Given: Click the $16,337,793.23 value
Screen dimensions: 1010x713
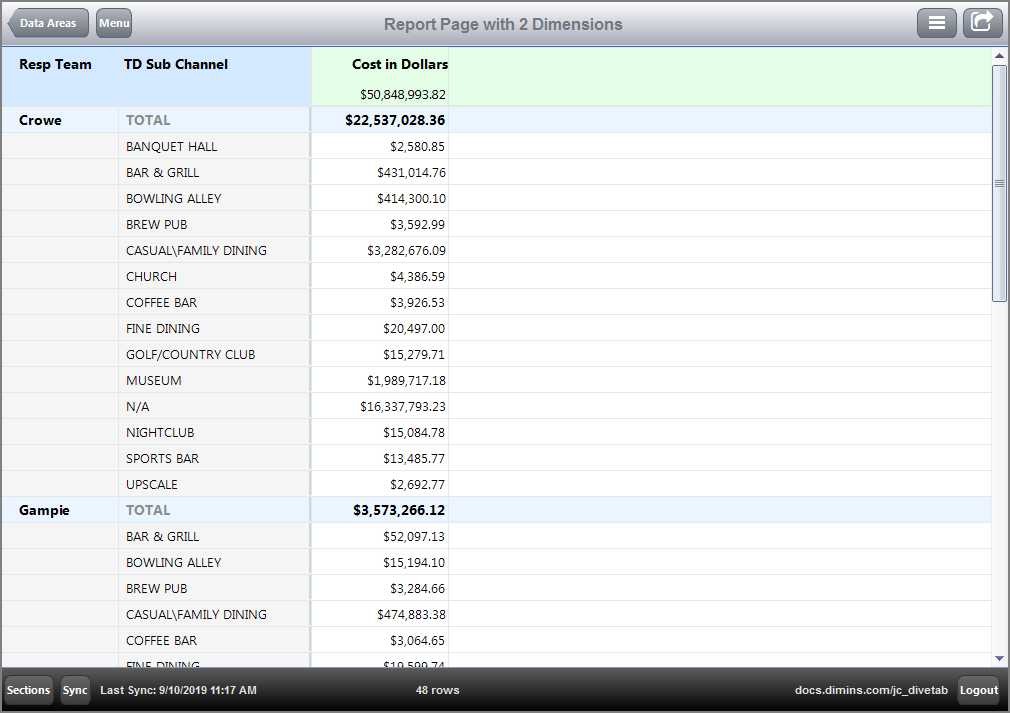Looking at the screenshot, I should click(403, 406).
